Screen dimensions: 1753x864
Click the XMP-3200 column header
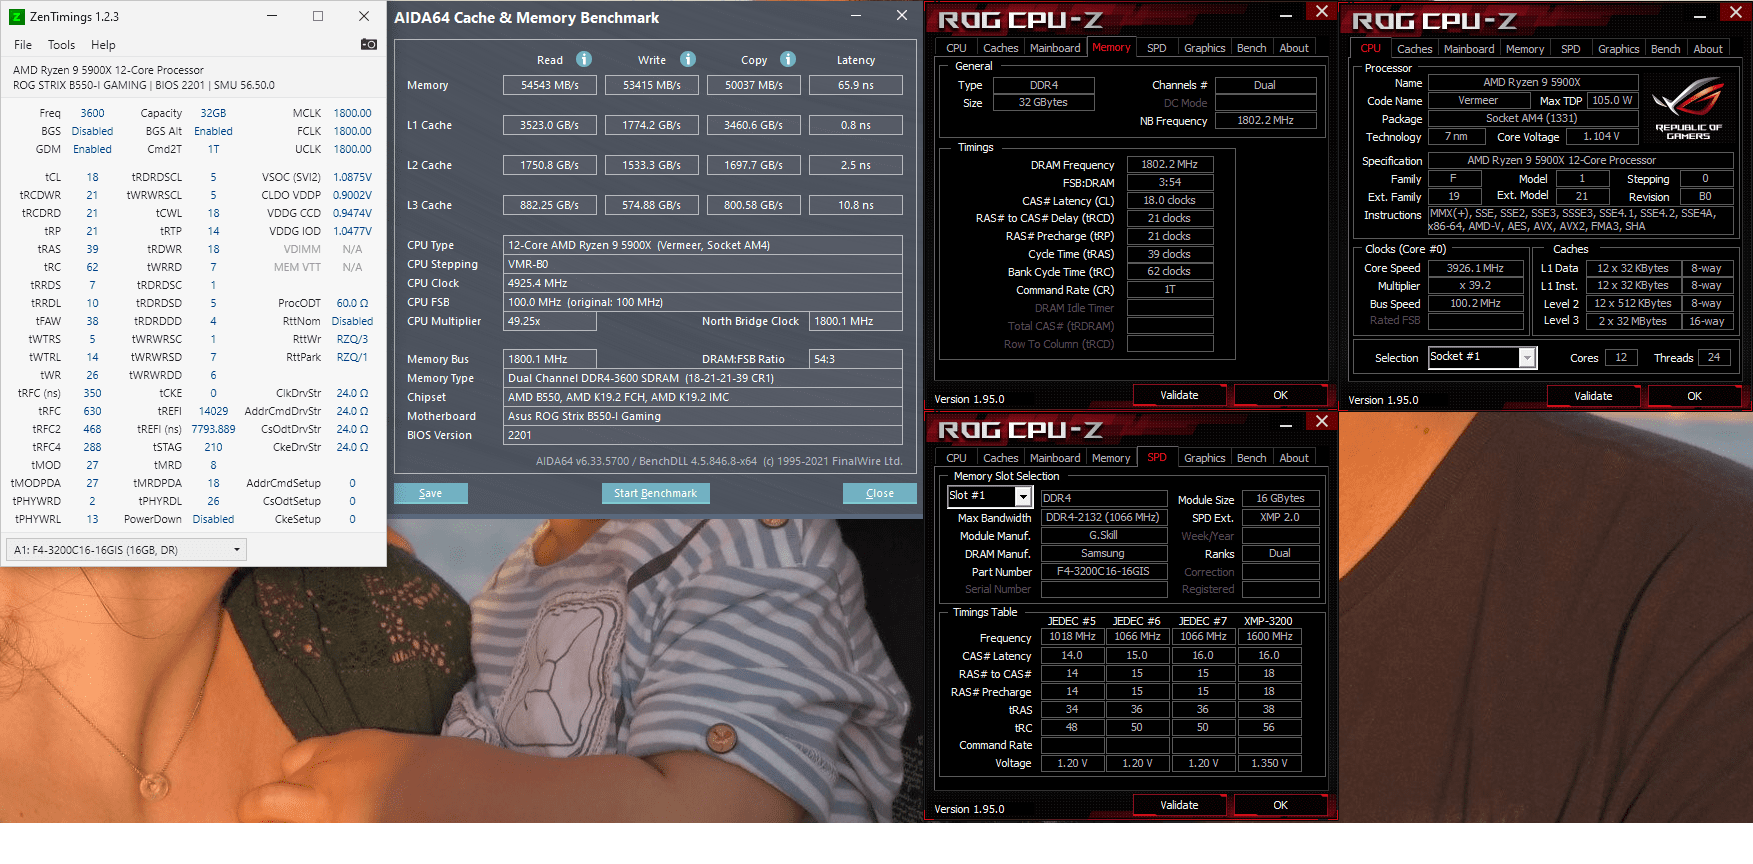coord(1268,621)
